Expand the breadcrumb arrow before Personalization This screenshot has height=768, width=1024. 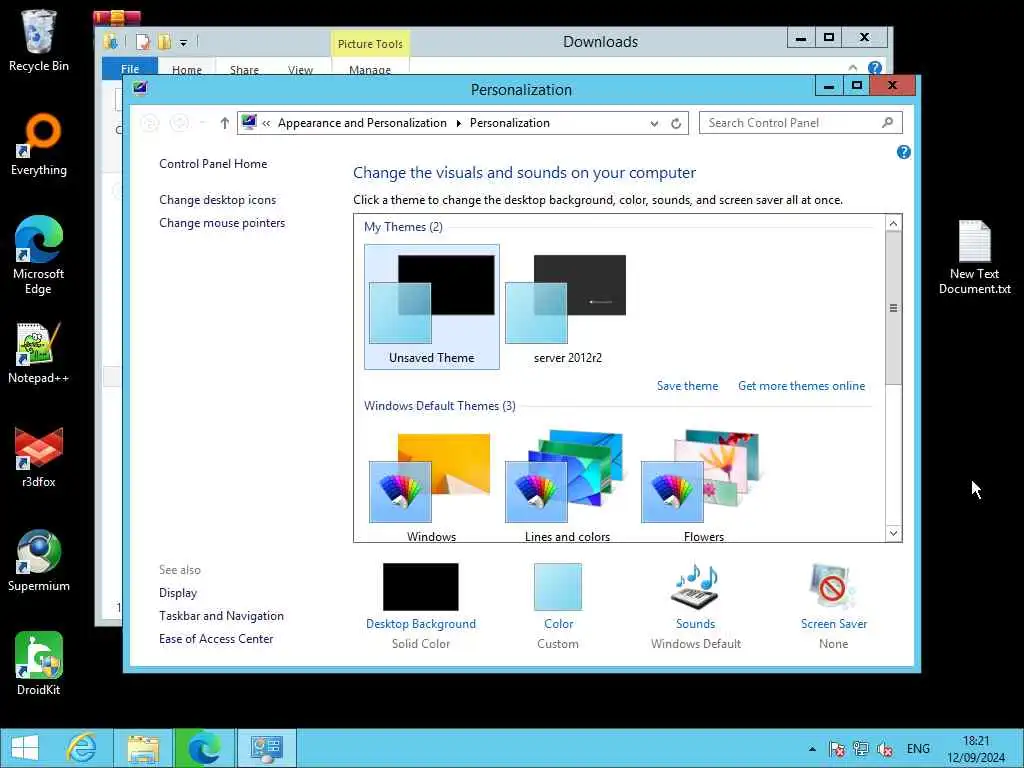[x=458, y=123]
